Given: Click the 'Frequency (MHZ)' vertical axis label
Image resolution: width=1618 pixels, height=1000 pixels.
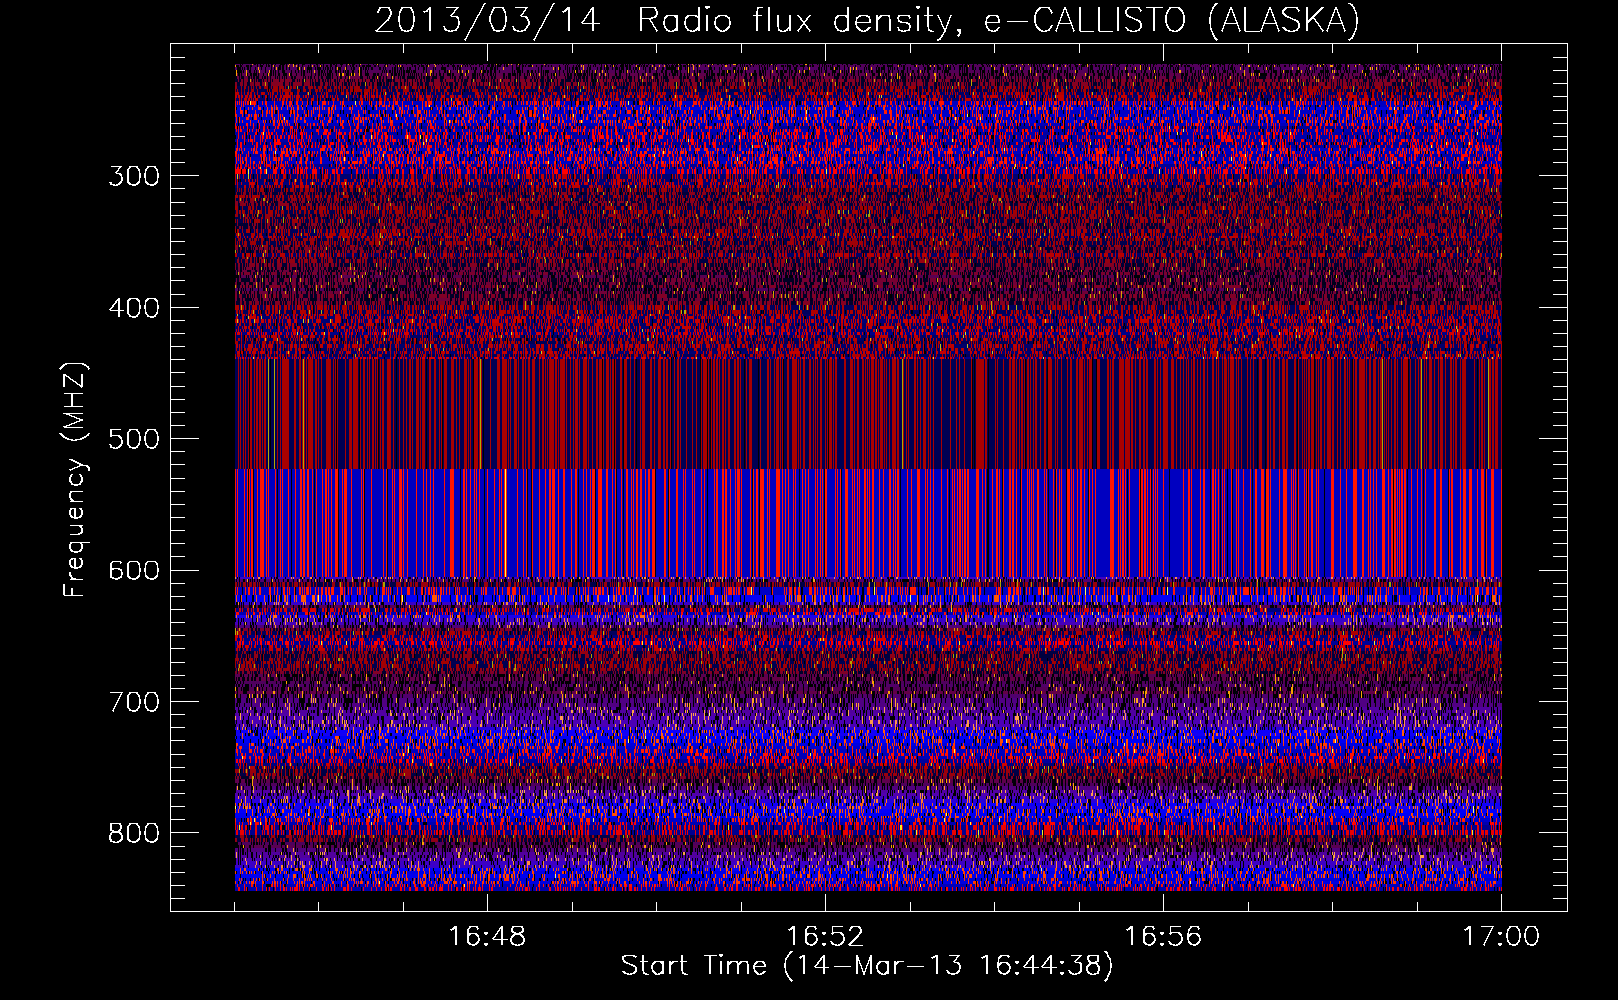Looking at the screenshot, I should 75,480.
